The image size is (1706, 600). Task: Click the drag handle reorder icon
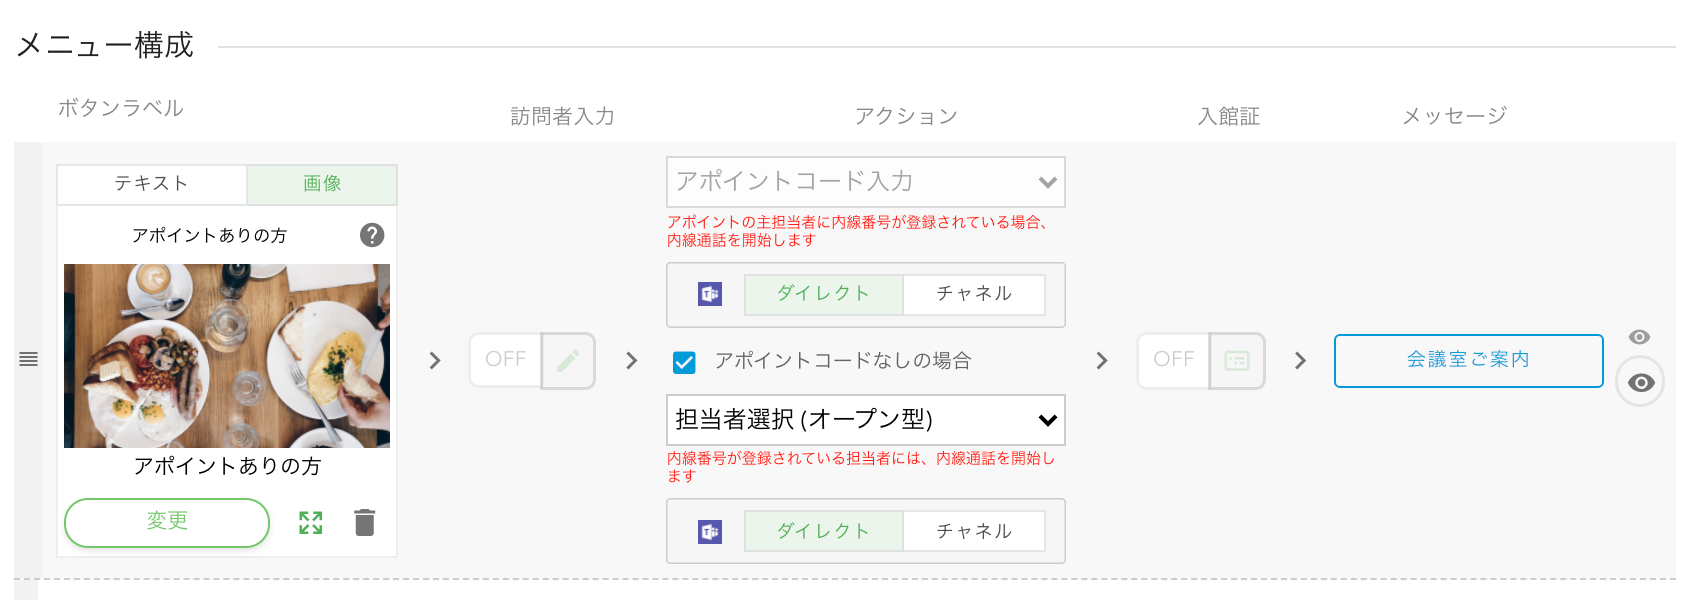[28, 359]
